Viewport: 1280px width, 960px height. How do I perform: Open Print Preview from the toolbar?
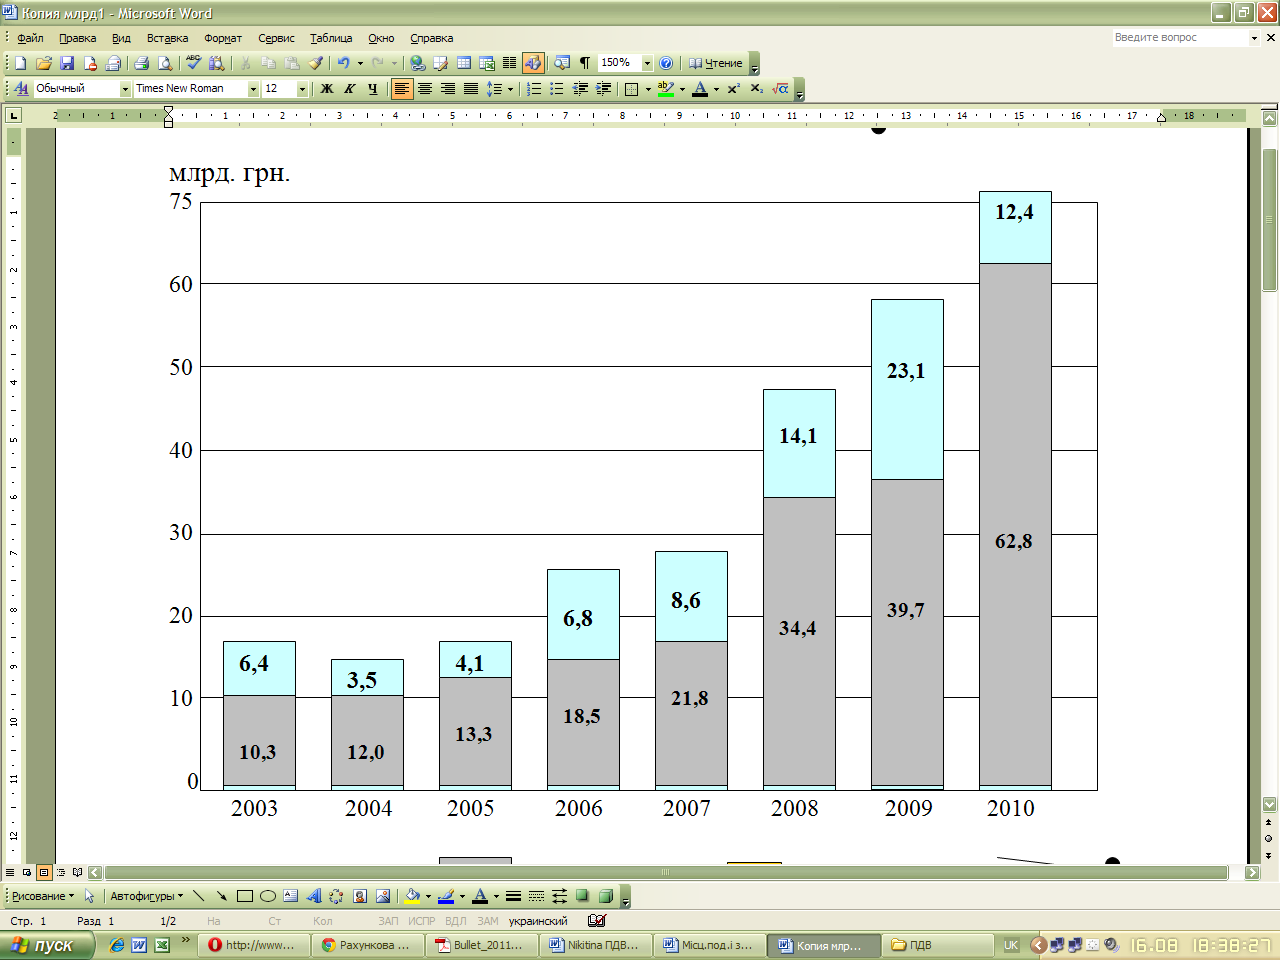tap(165, 63)
